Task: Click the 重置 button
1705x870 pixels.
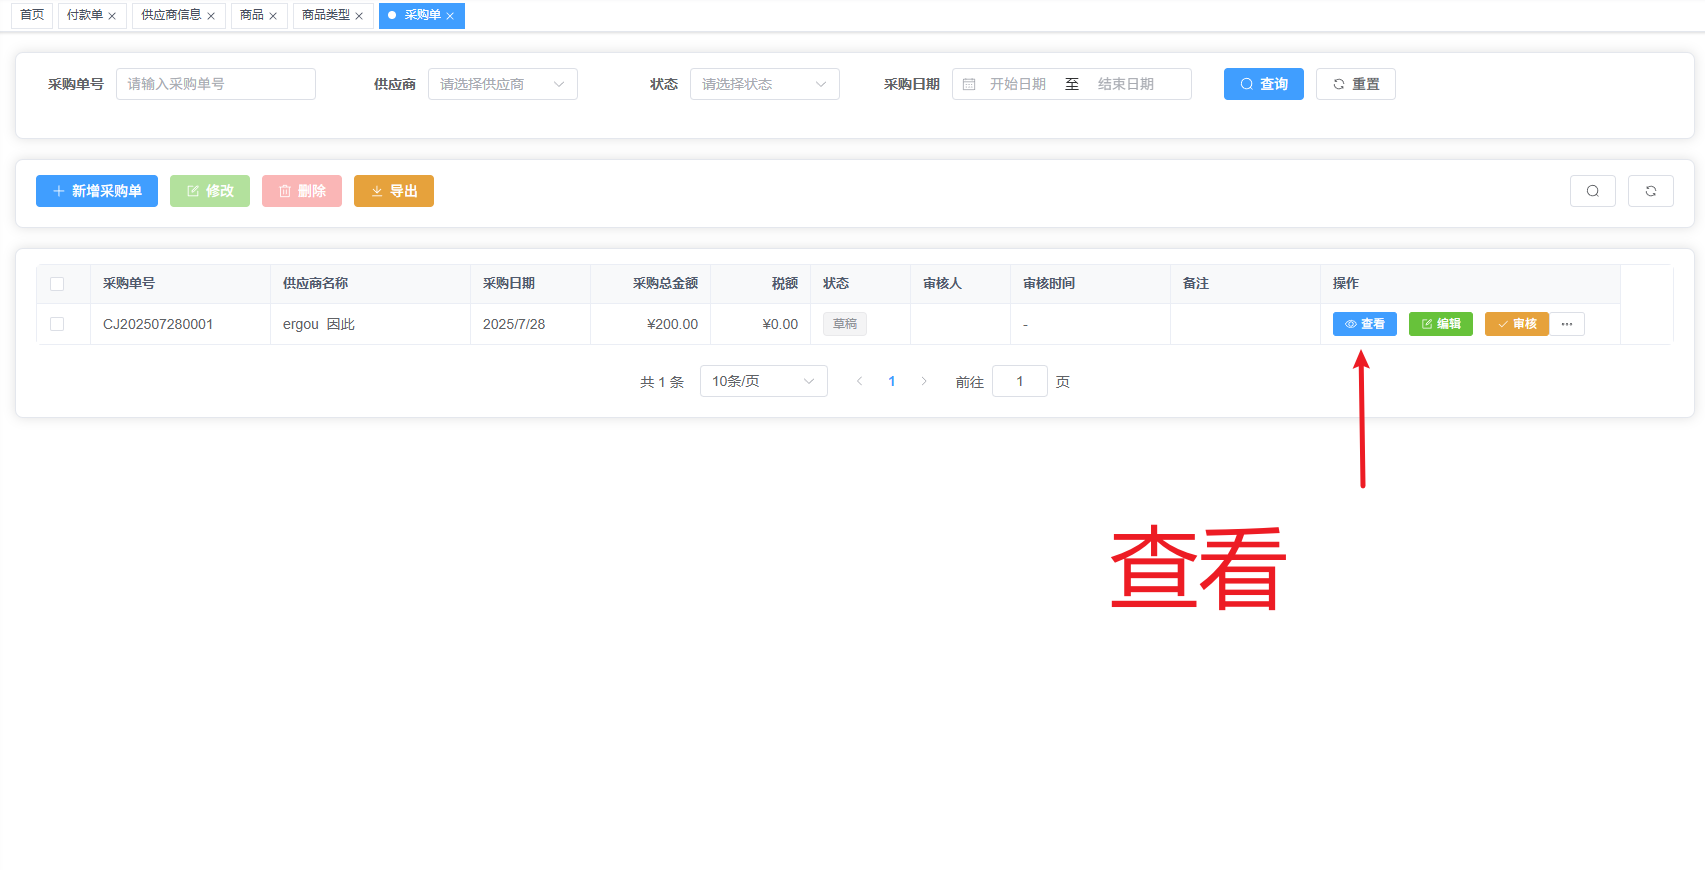Action: pyautogui.click(x=1356, y=84)
